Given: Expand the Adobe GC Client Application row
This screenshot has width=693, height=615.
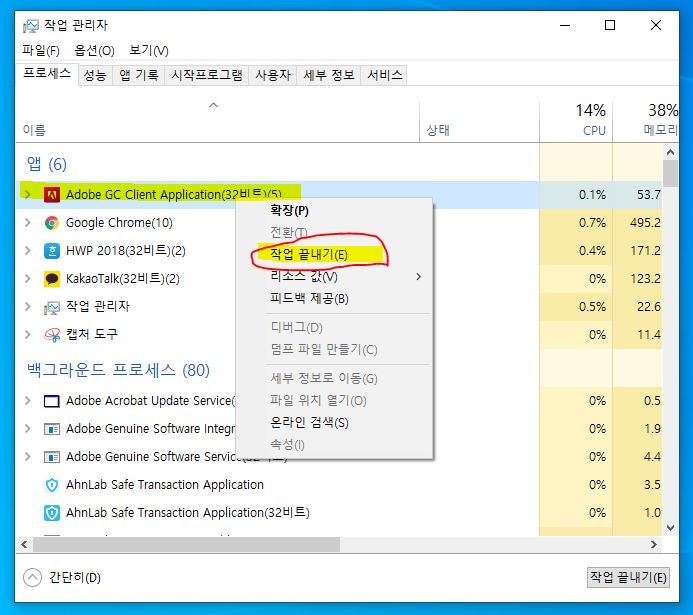Looking at the screenshot, I should coord(27,194).
